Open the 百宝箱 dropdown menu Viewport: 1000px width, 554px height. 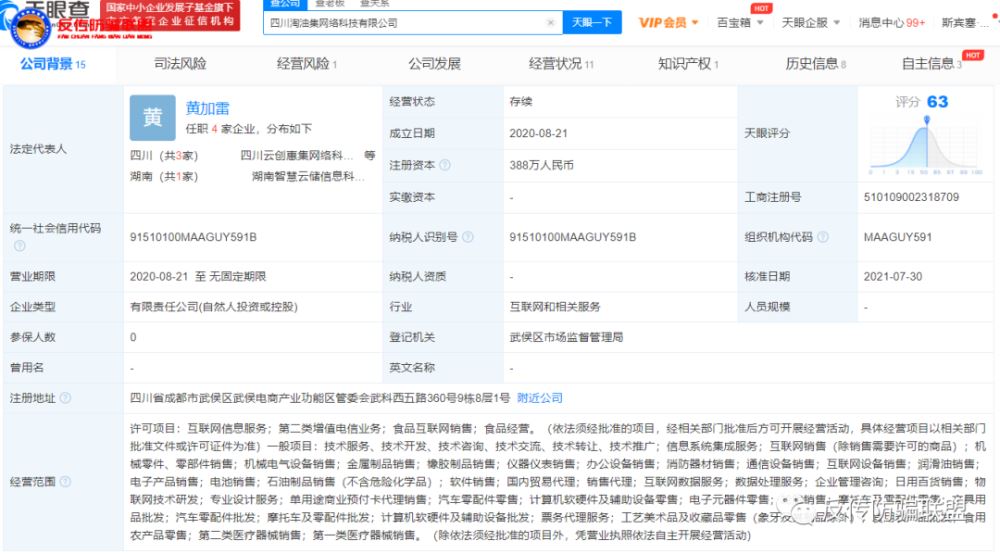740,23
